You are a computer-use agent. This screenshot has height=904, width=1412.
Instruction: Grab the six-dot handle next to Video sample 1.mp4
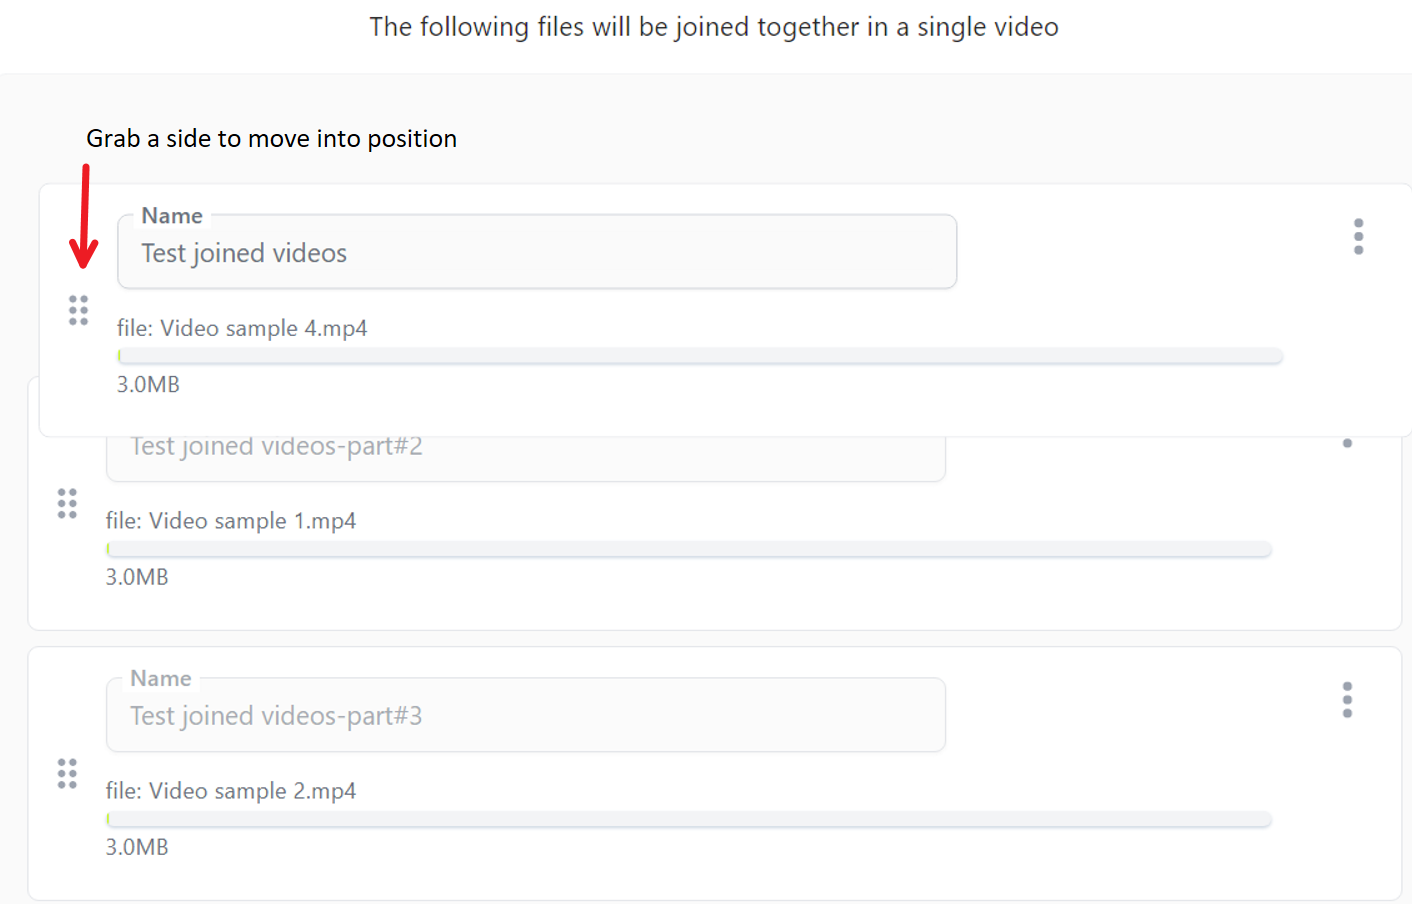67,504
